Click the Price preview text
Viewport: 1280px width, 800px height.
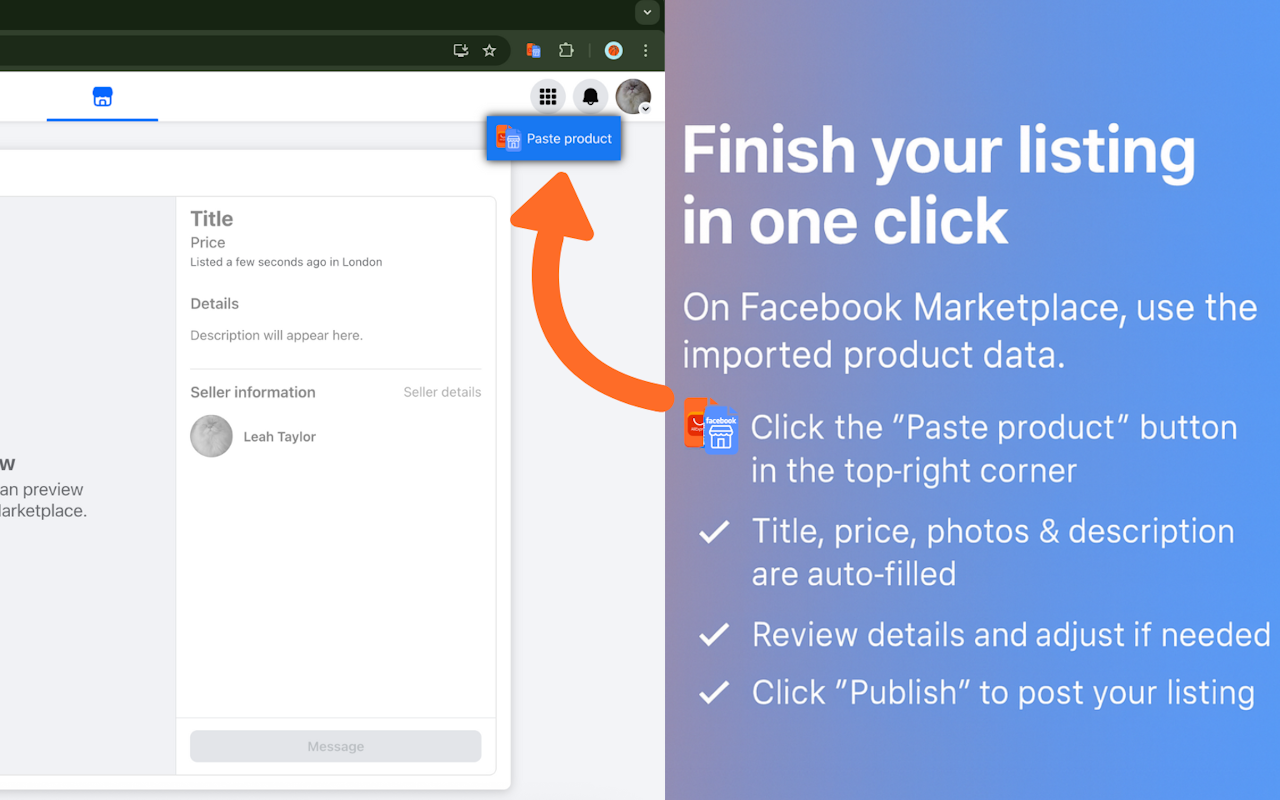tap(208, 242)
